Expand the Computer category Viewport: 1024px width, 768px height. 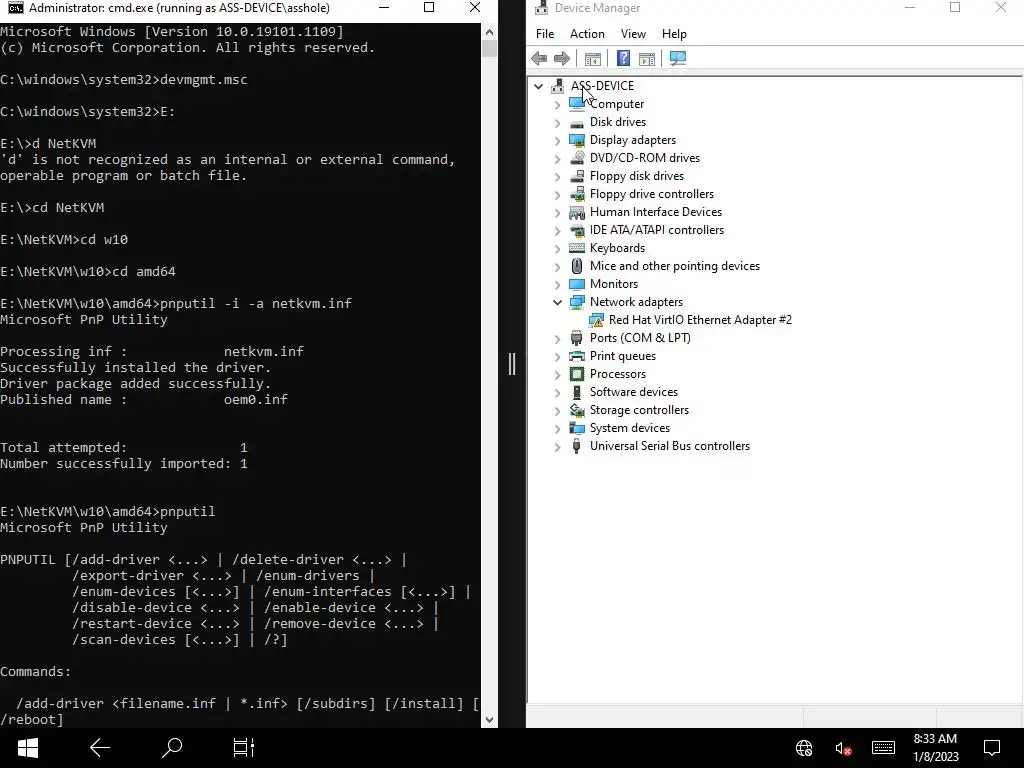(x=557, y=104)
